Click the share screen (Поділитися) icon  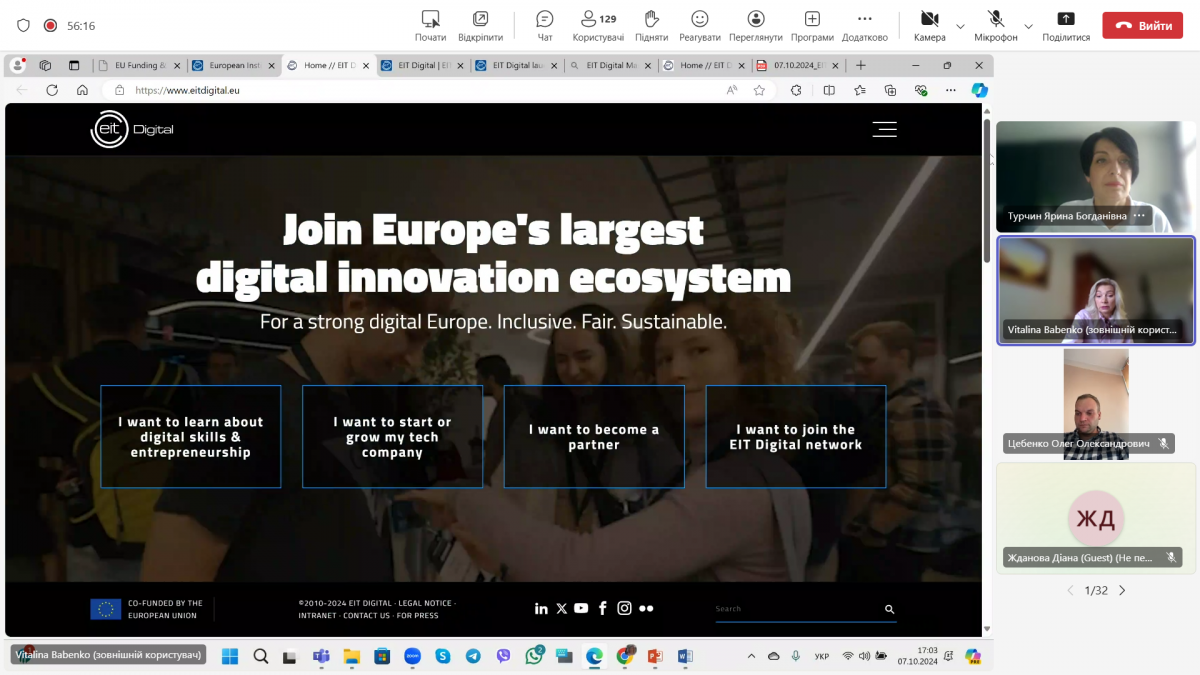coord(1066,19)
